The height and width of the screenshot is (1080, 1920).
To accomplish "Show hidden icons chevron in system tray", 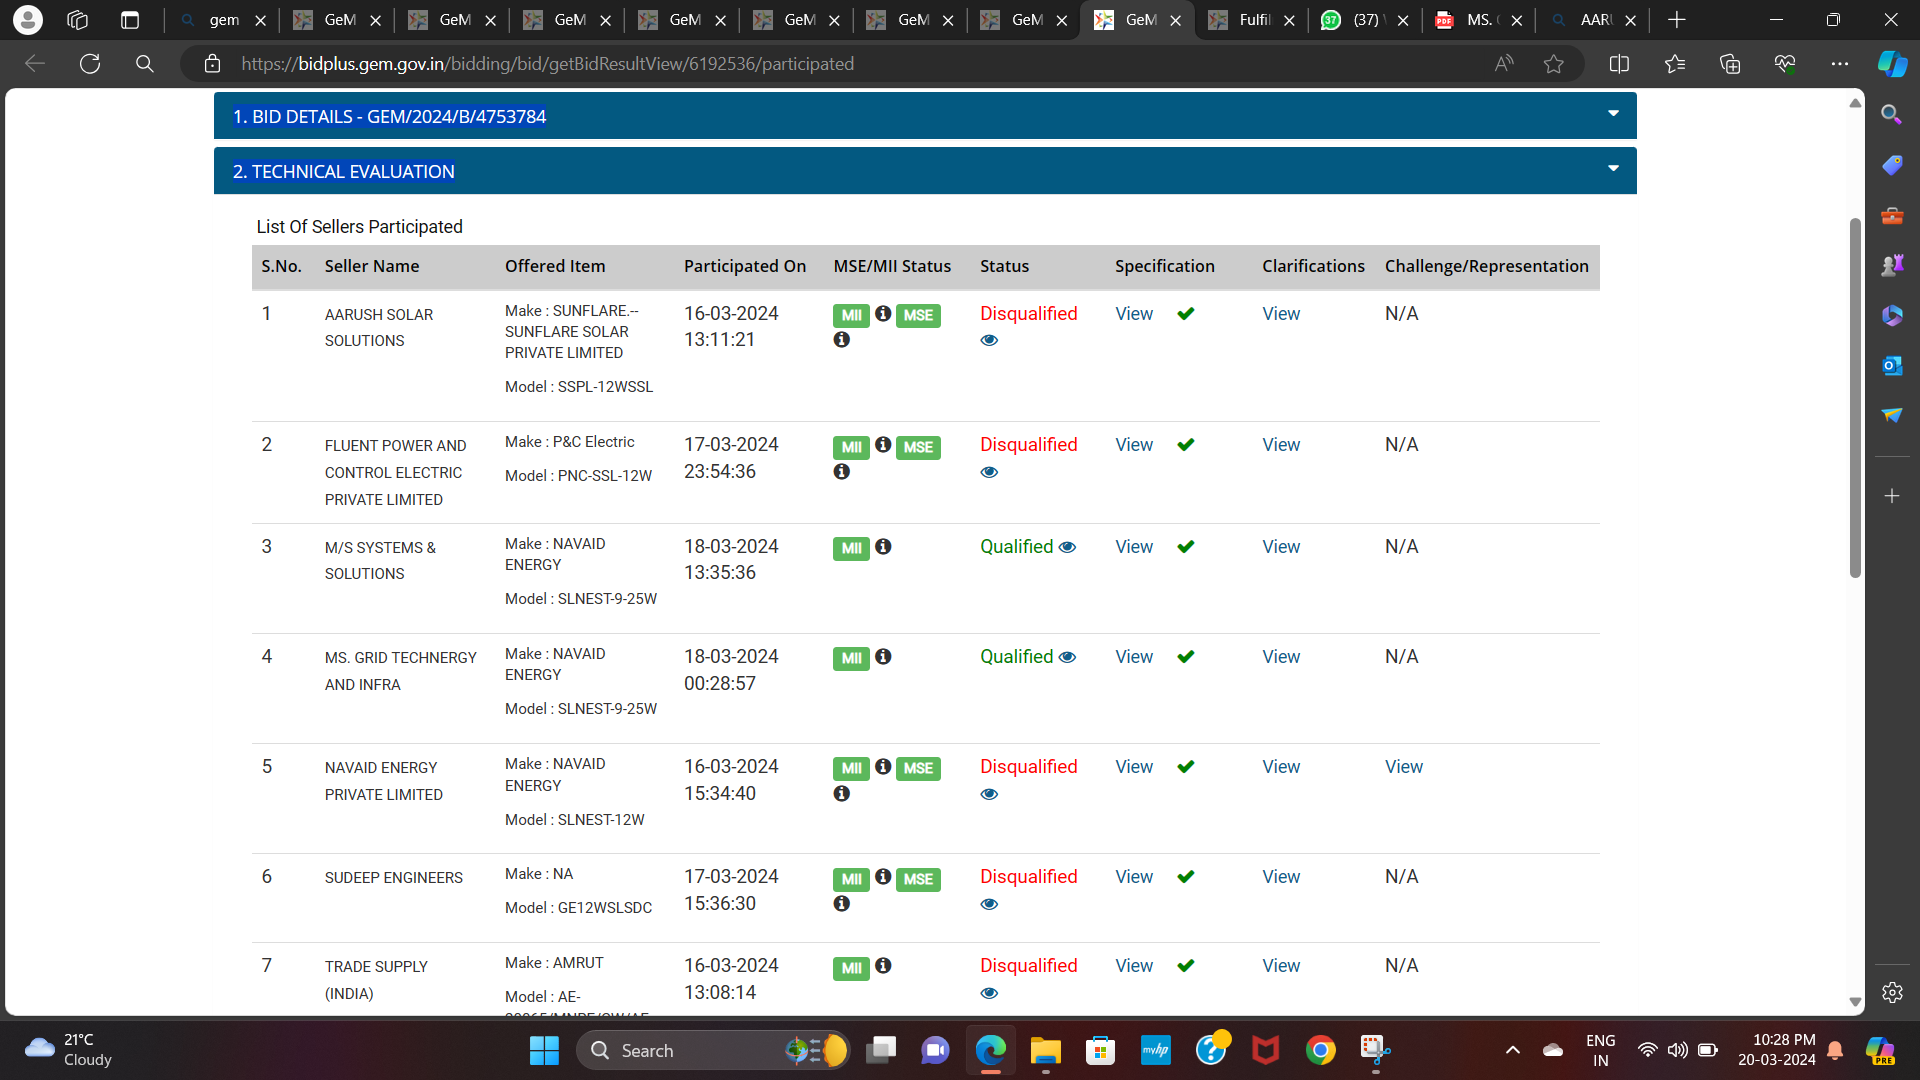I will point(1512,1050).
